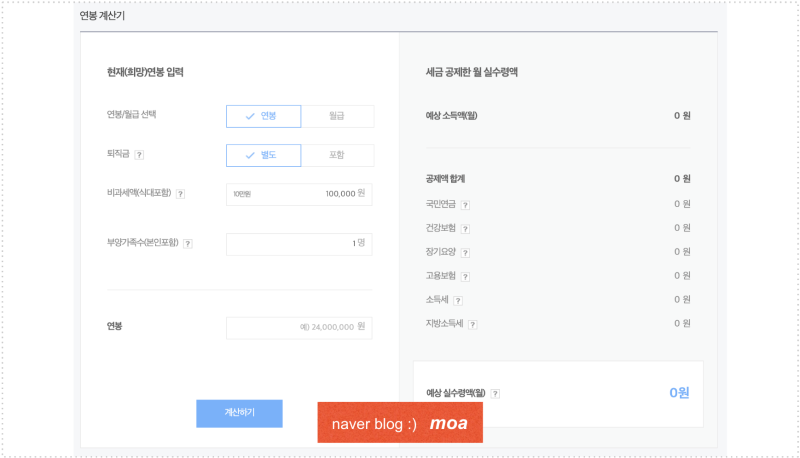Show 소득세 help tooltip icon

tap(458, 301)
